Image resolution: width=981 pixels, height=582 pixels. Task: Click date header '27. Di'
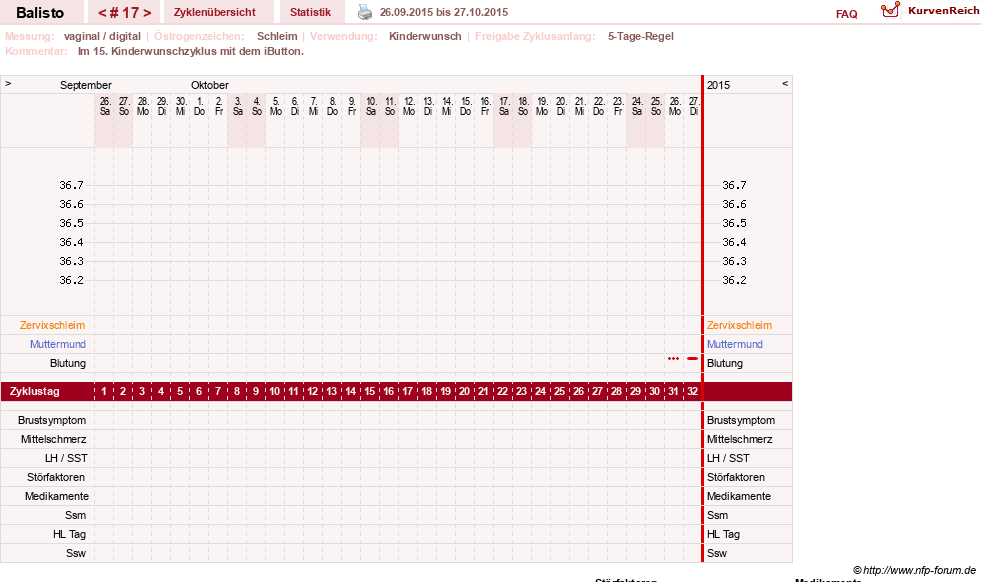(x=693, y=106)
